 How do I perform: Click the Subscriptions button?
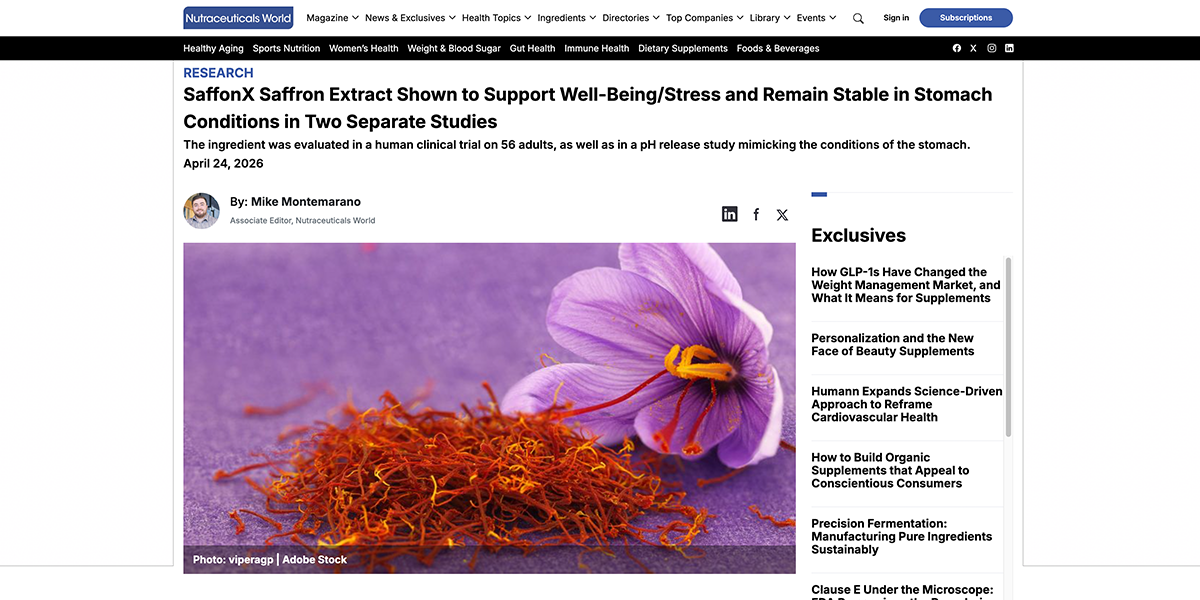tap(966, 18)
